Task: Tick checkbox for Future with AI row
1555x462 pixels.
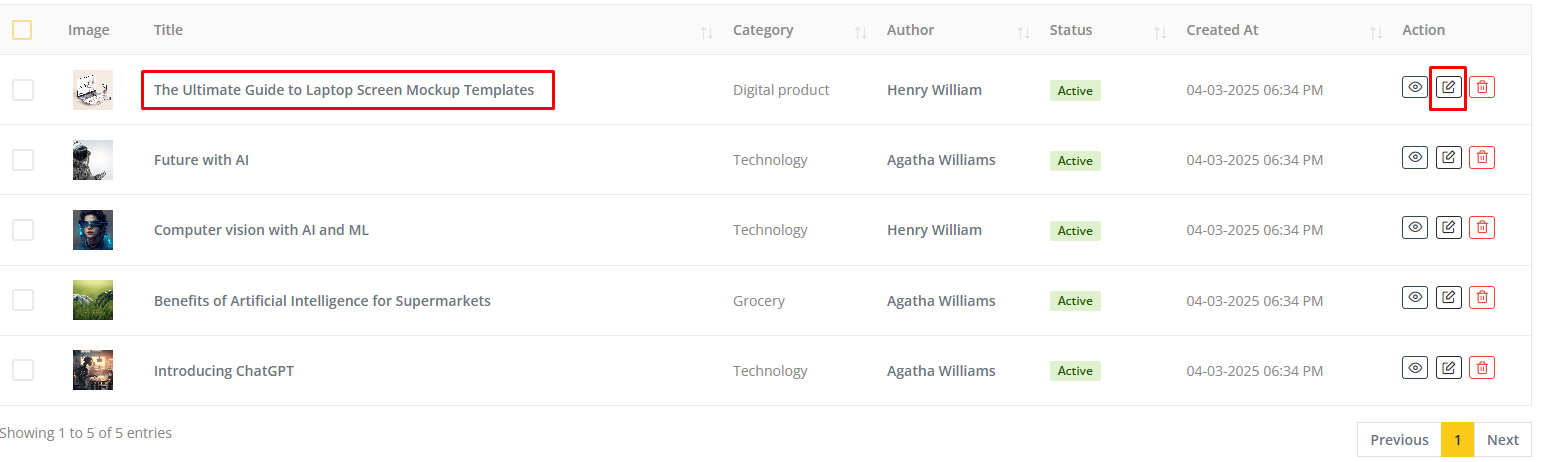Action: (22, 160)
